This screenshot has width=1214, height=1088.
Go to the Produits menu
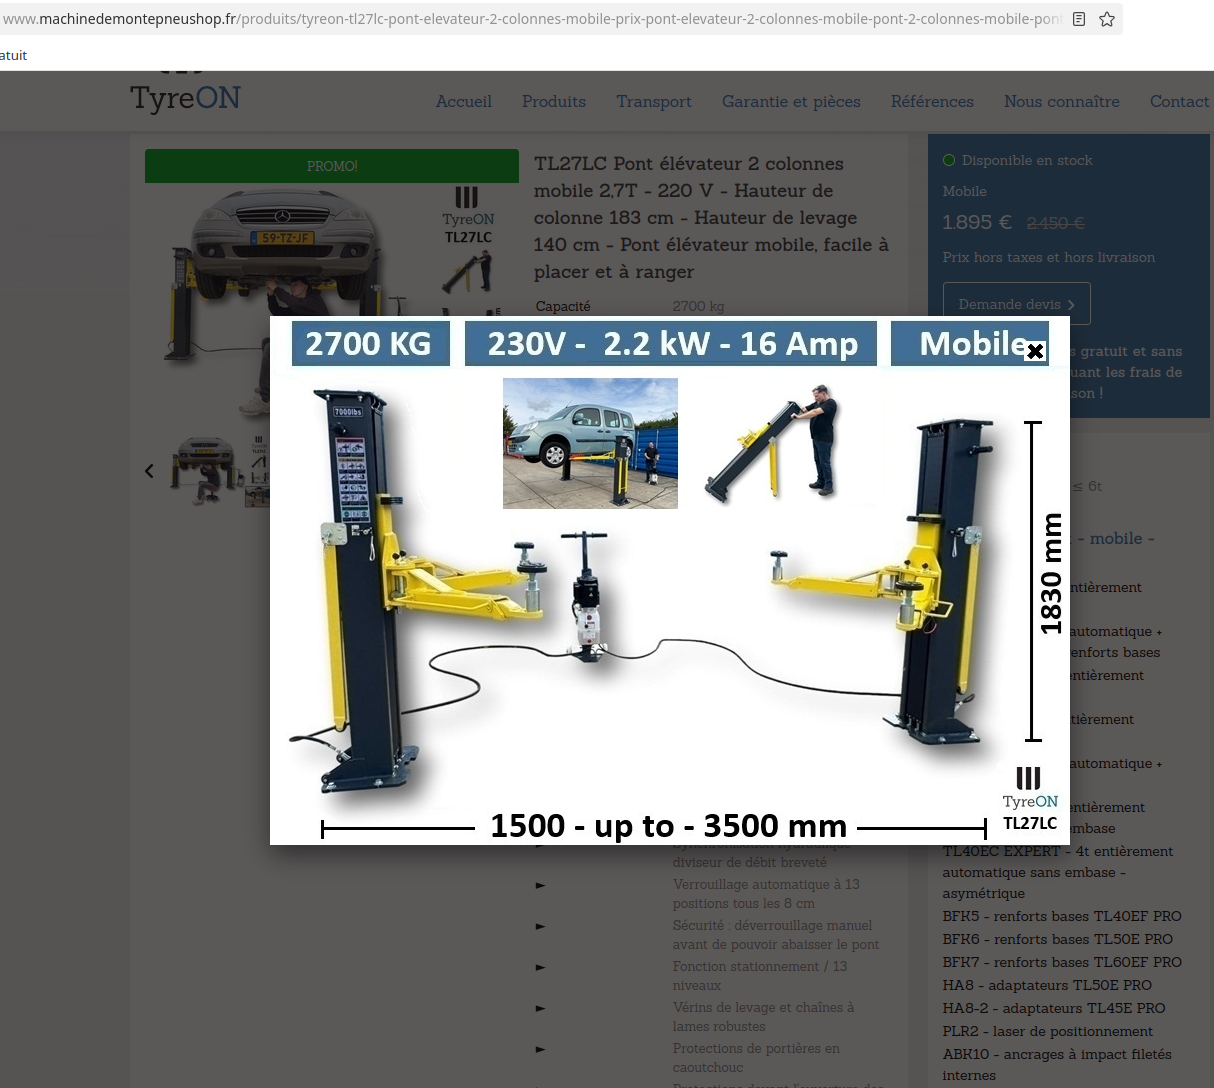click(554, 101)
